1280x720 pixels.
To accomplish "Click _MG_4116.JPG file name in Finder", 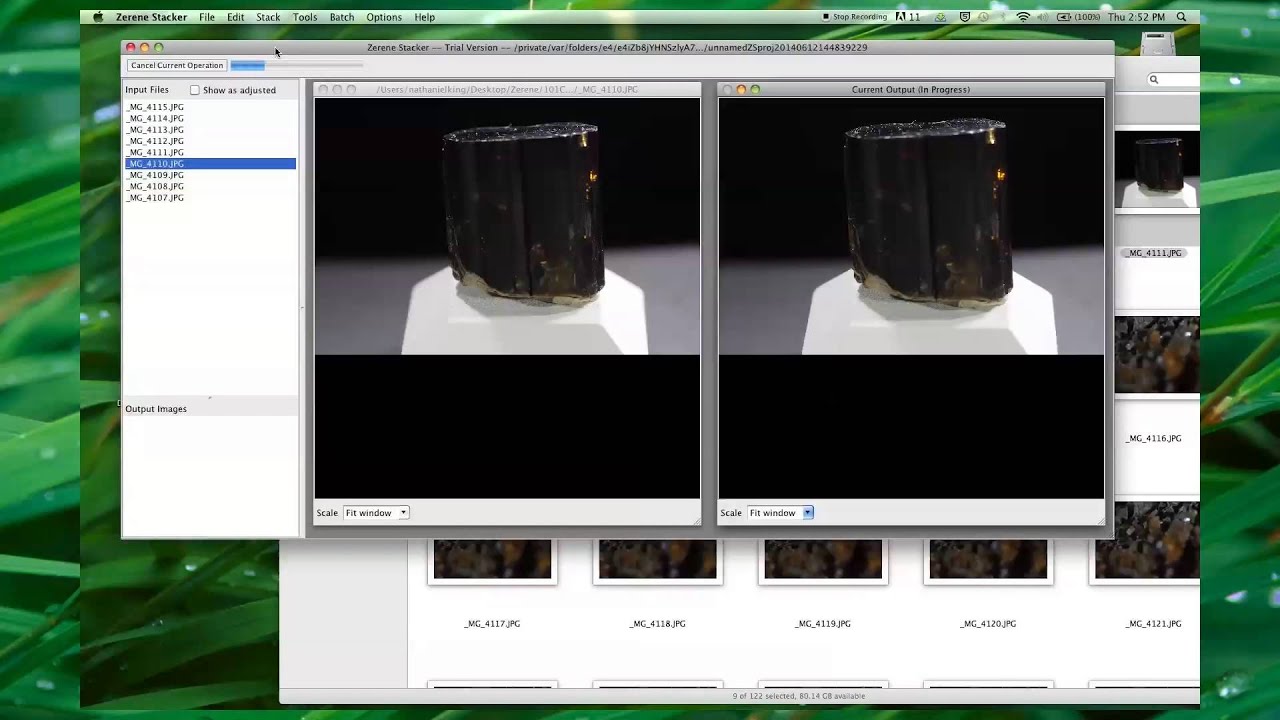I will 1153,439.
